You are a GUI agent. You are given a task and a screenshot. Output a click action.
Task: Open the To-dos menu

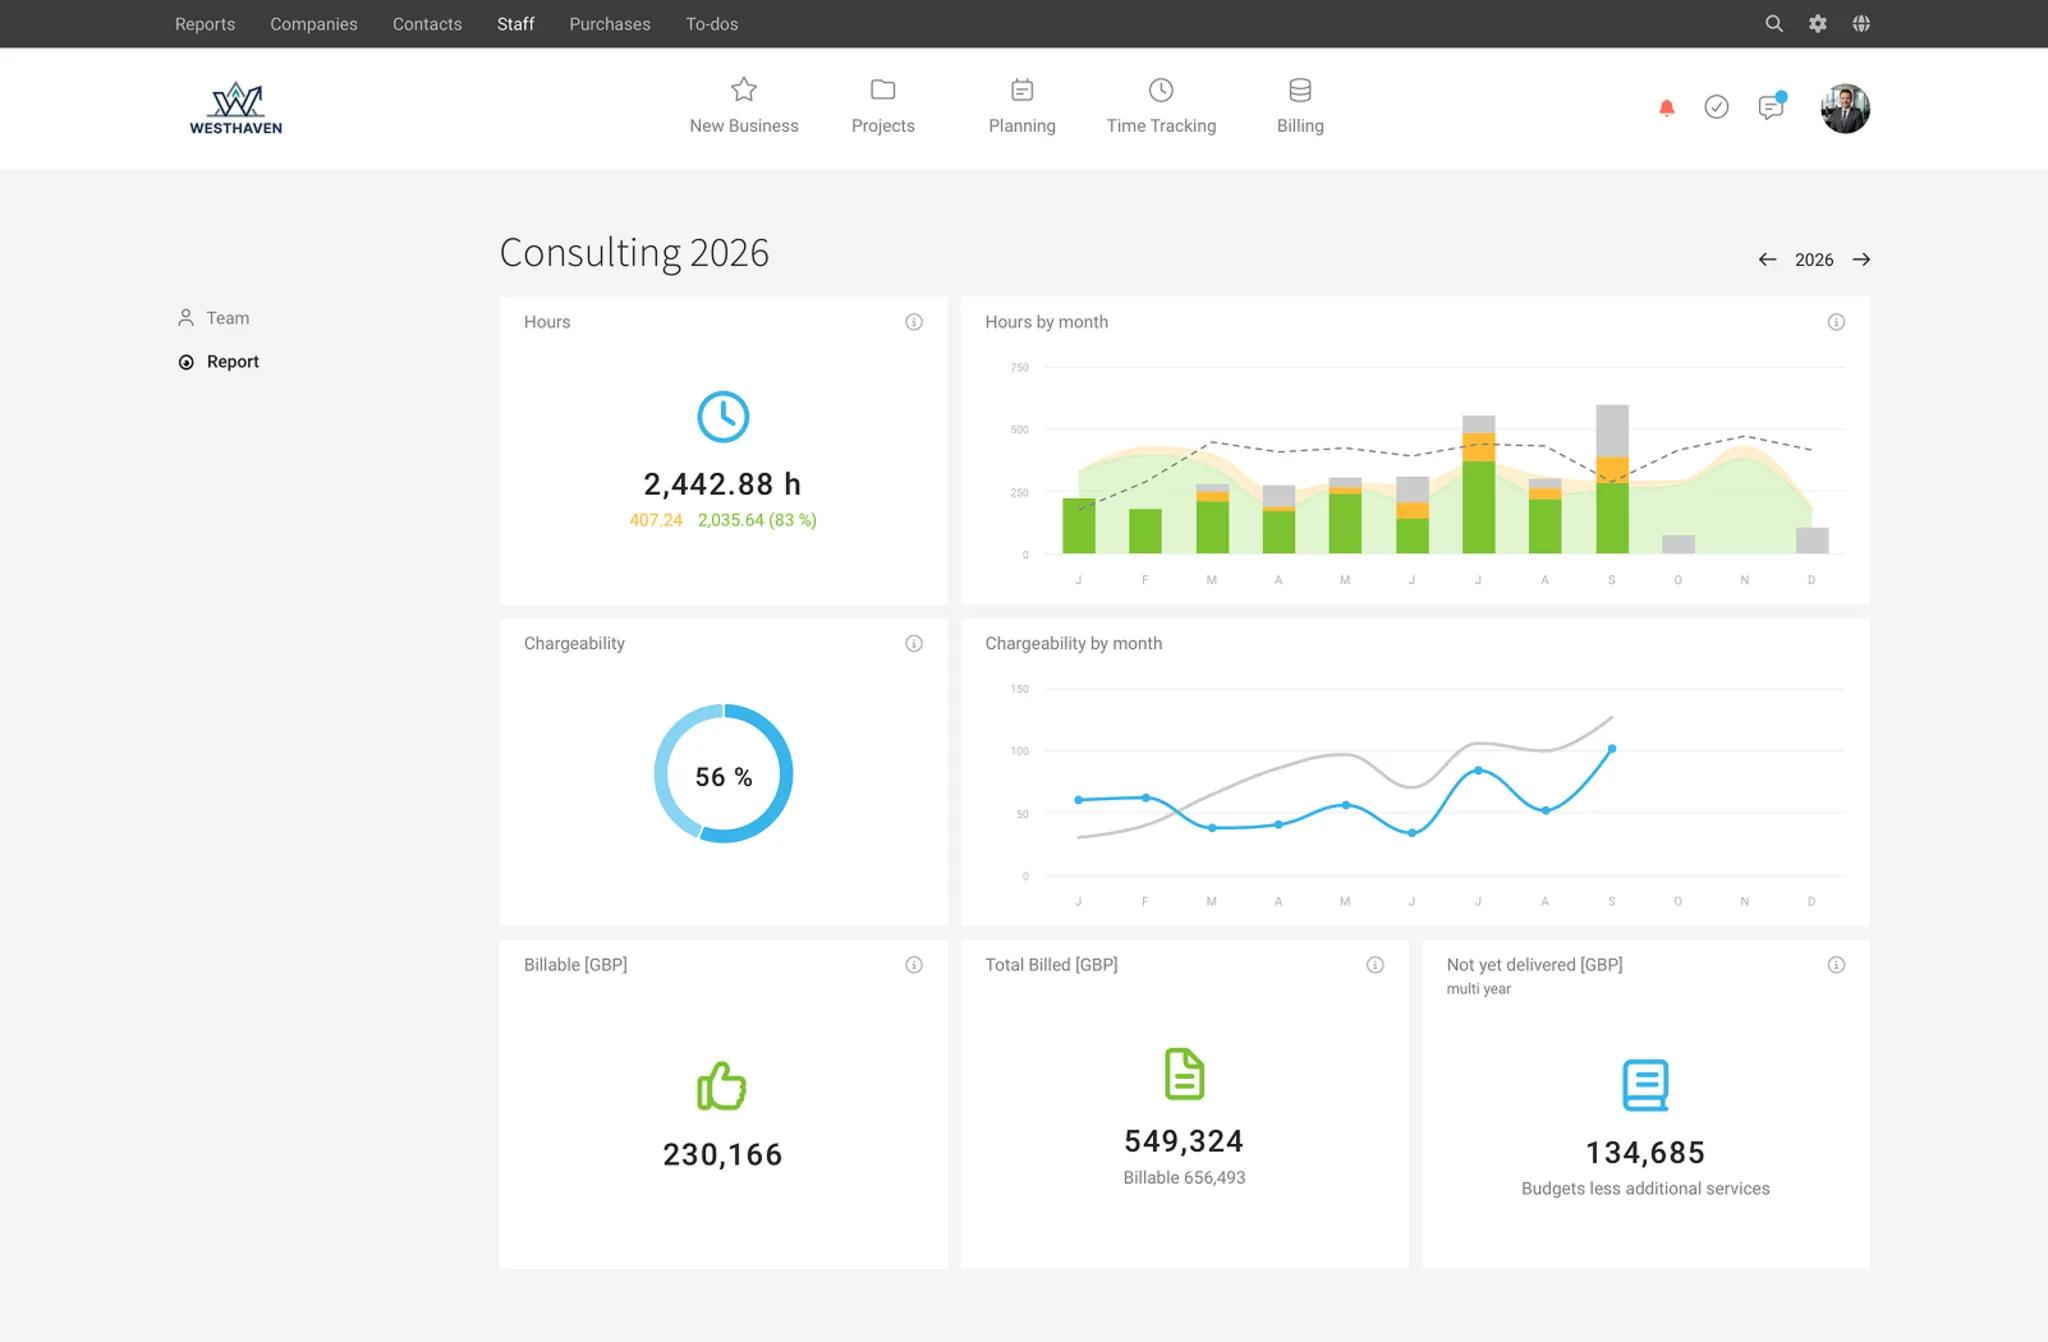point(711,24)
